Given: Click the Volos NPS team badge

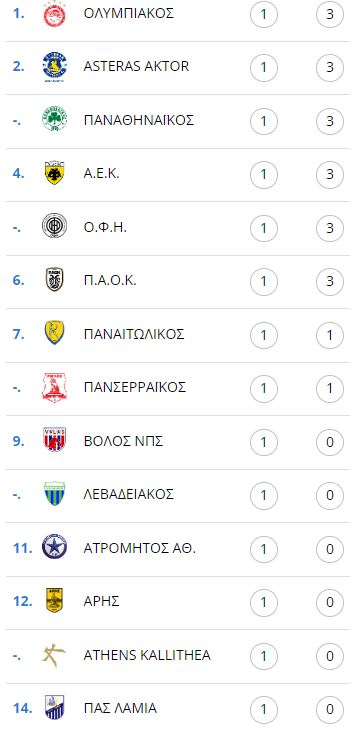Looking at the screenshot, I should click(x=54, y=440).
